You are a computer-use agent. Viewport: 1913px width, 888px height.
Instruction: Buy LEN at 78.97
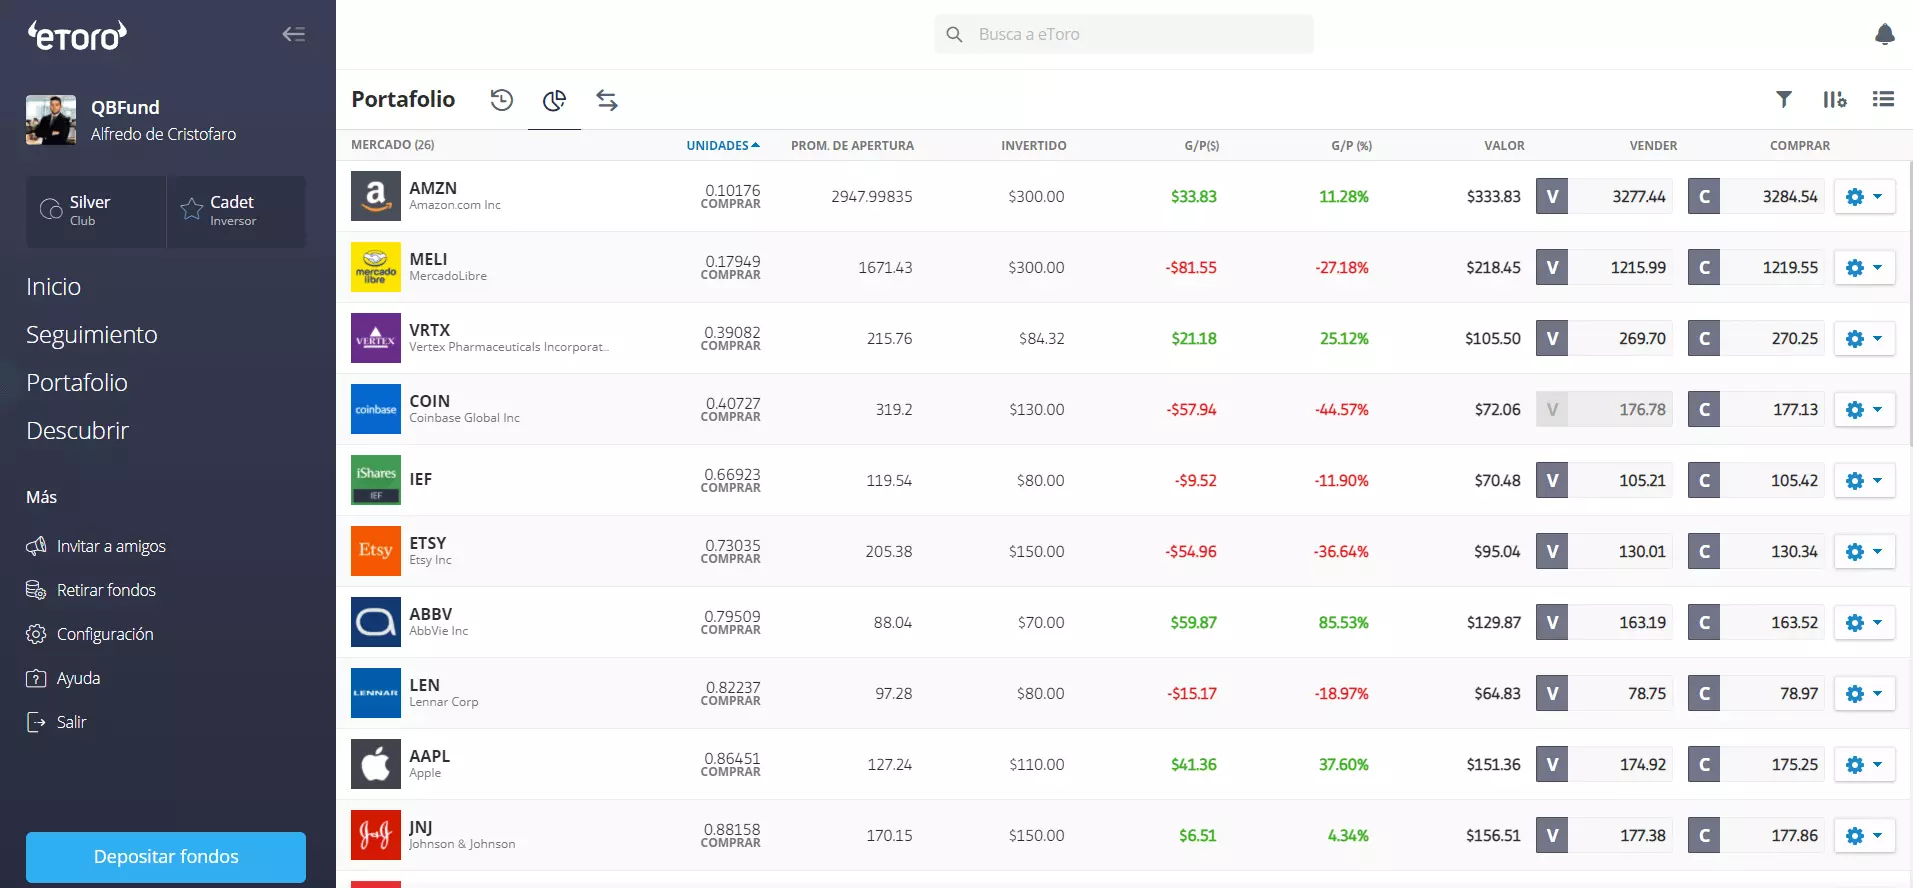pos(1757,693)
